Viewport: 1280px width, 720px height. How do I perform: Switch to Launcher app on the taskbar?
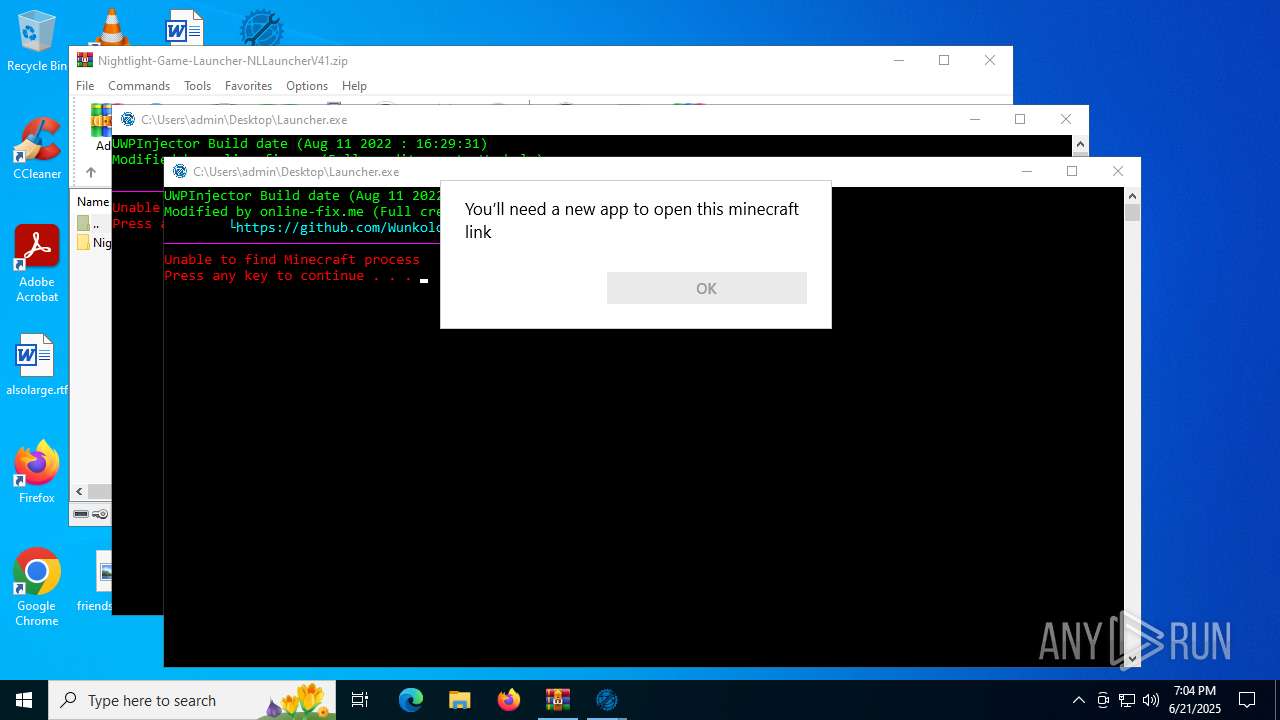point(607,700)
